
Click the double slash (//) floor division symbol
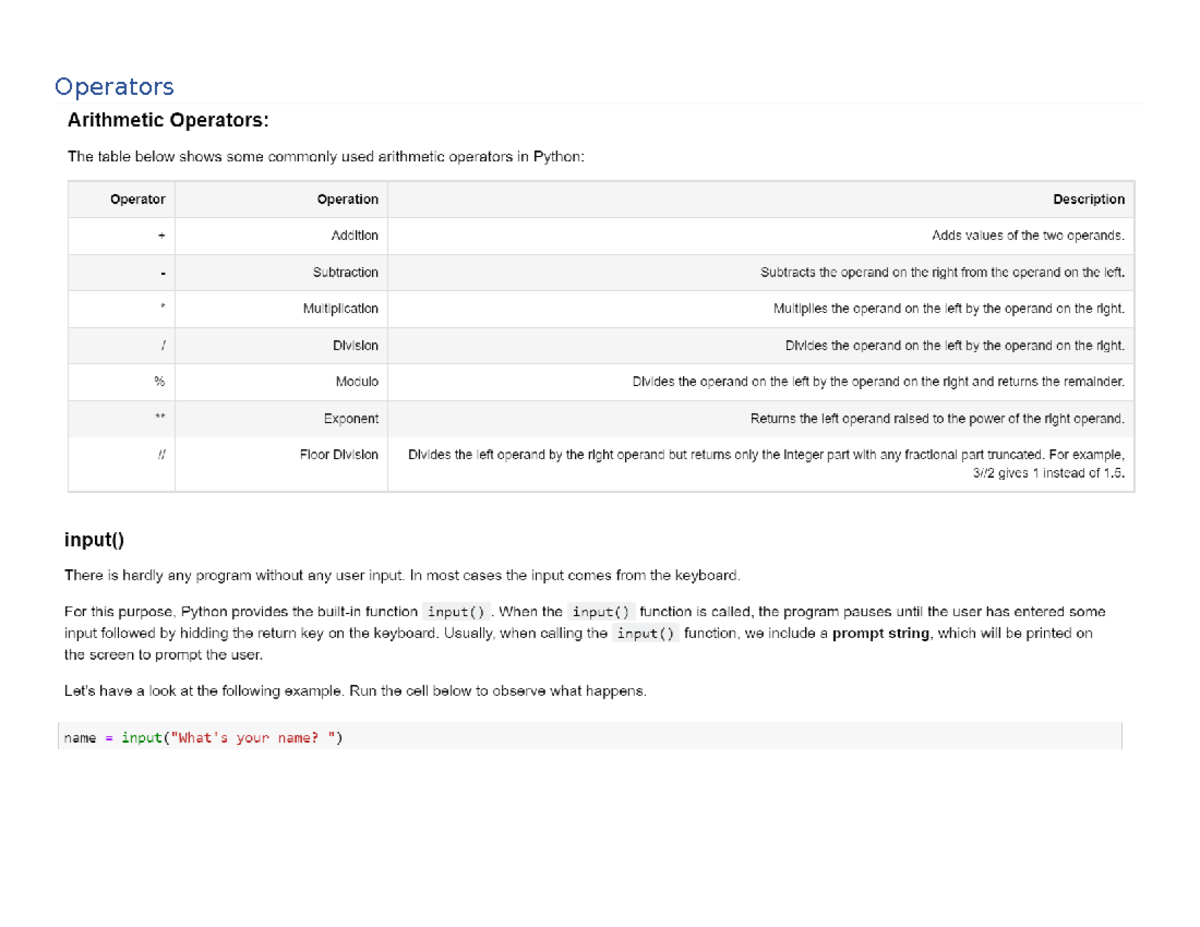[160, 455]
